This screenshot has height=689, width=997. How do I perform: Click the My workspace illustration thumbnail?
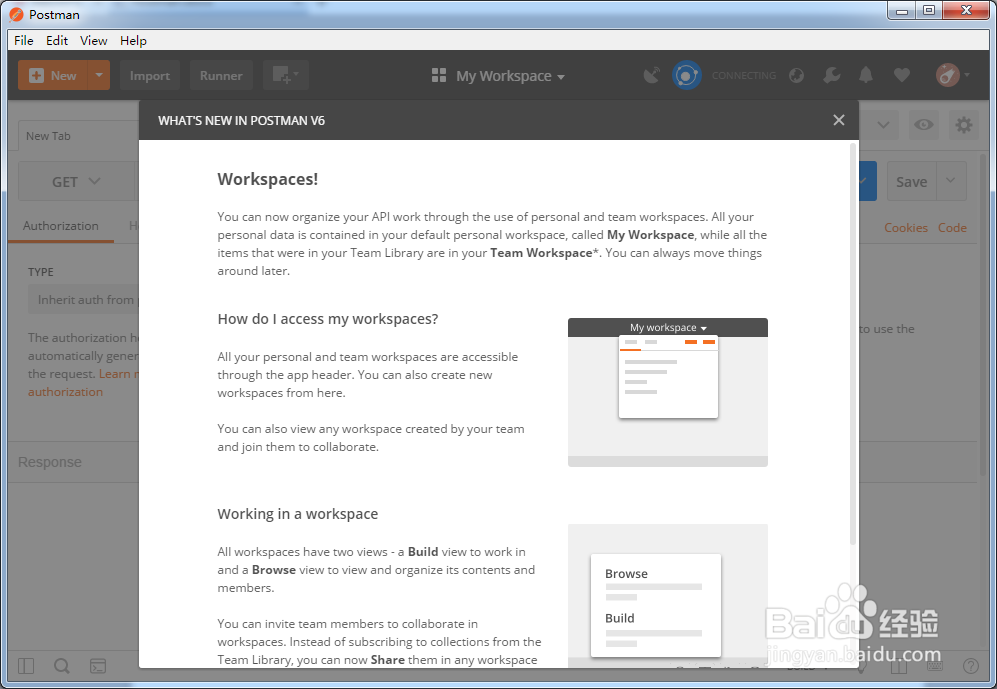click(x=668, y=392)
